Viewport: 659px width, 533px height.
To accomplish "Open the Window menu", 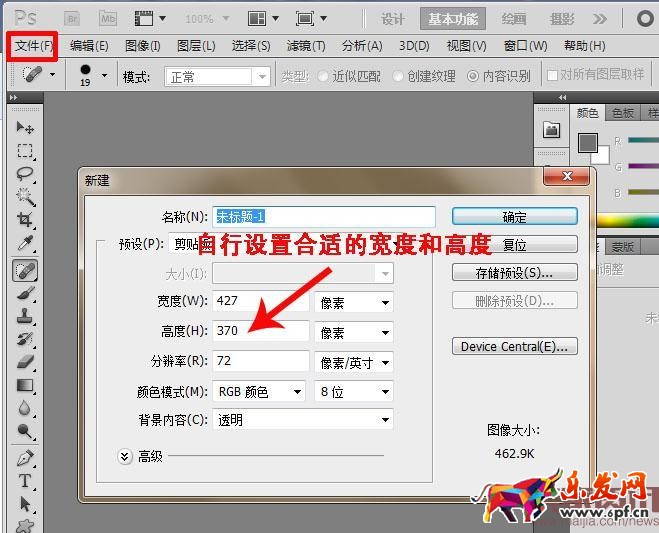I will (x=525, y=45).
